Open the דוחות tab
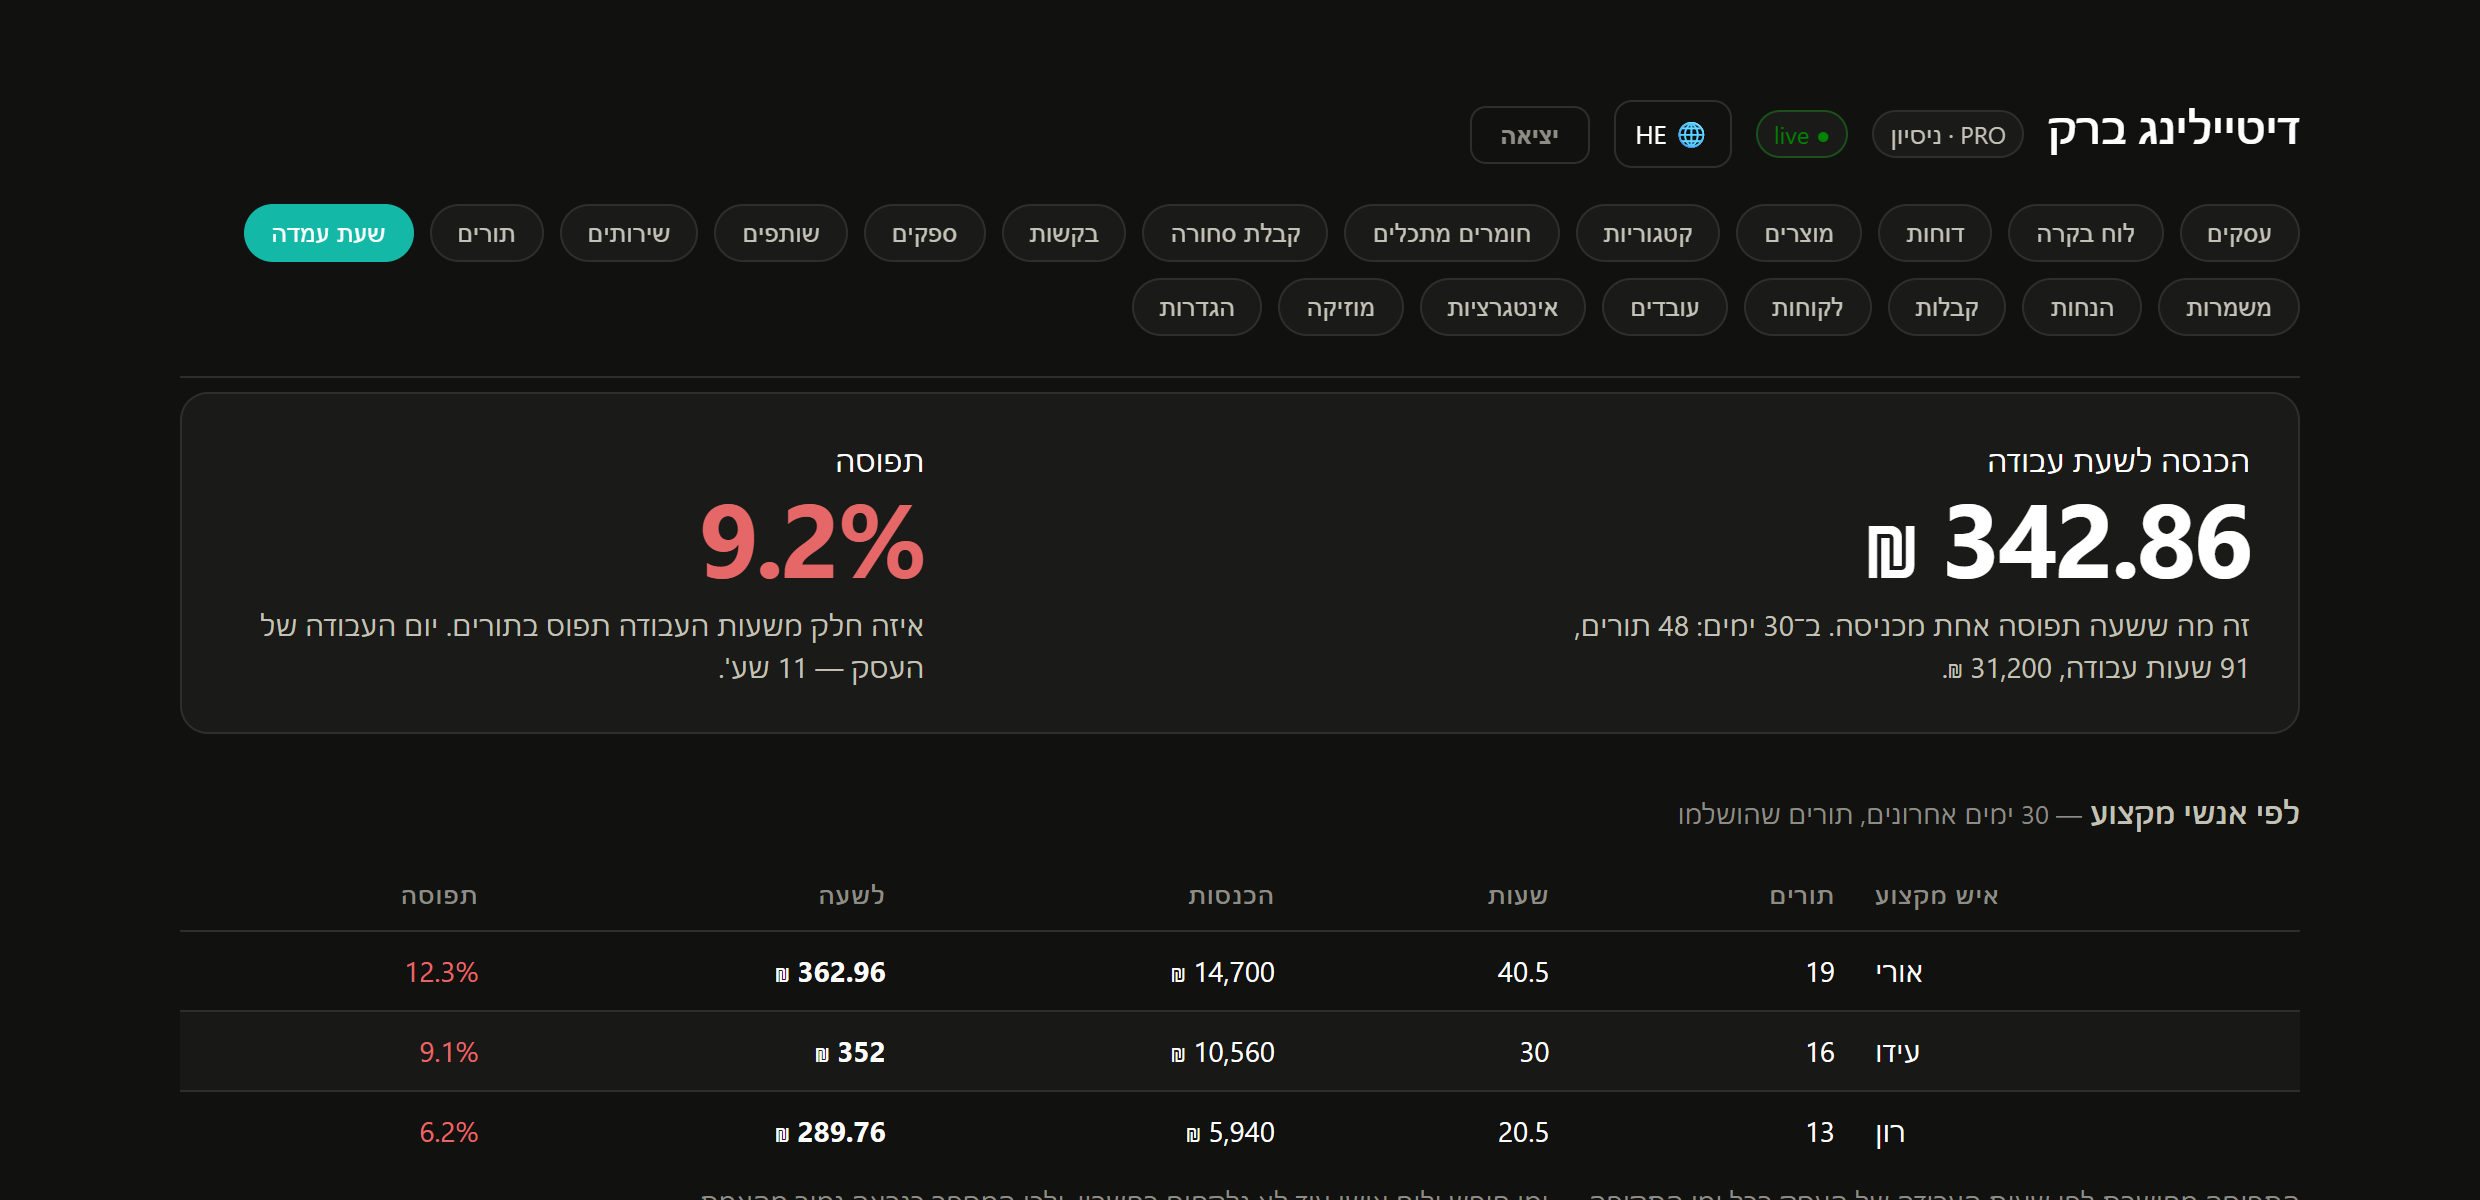The height and width of the screenshot is (1200, 2480). point(1934,233)
